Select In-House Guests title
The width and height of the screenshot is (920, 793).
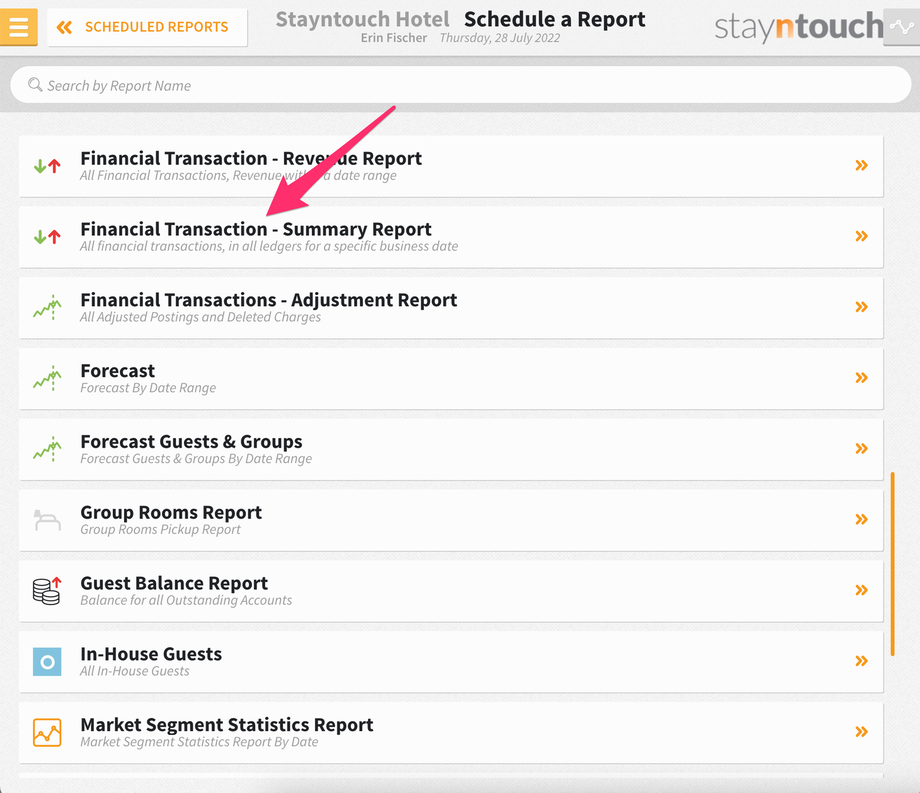tap(151, 654)
